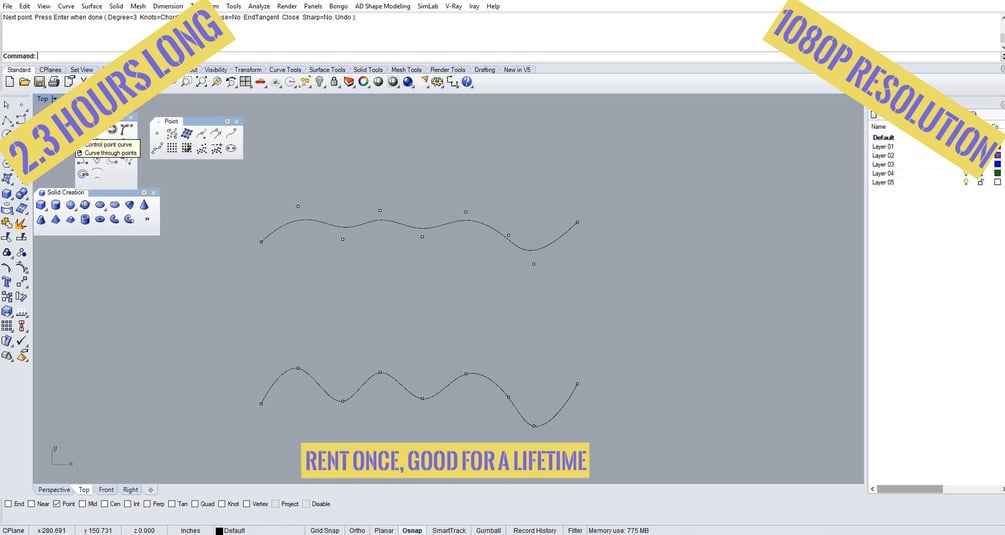Enable the End osnap checkbox
This screenshot has width=1005, height=535.
tap(8, 504)
